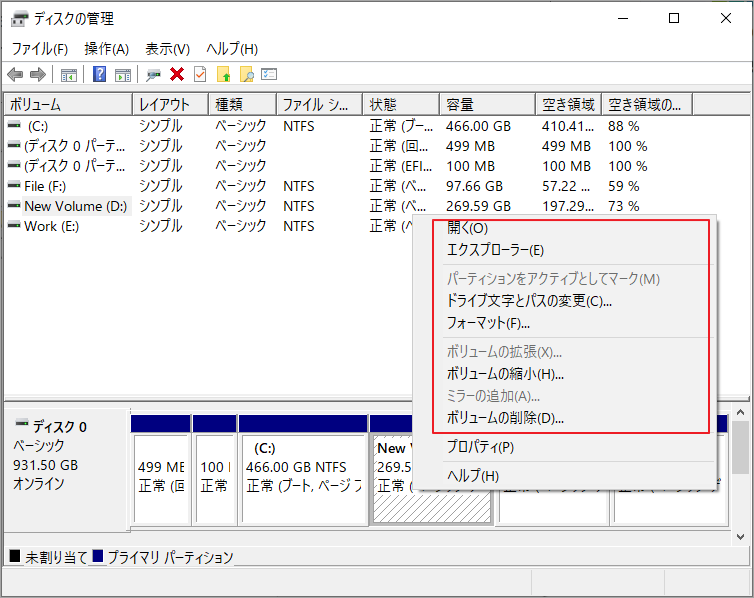The image size is (754, 598).
Task: Click the drive icon beside (C:) row
Action: click(14, 125)
